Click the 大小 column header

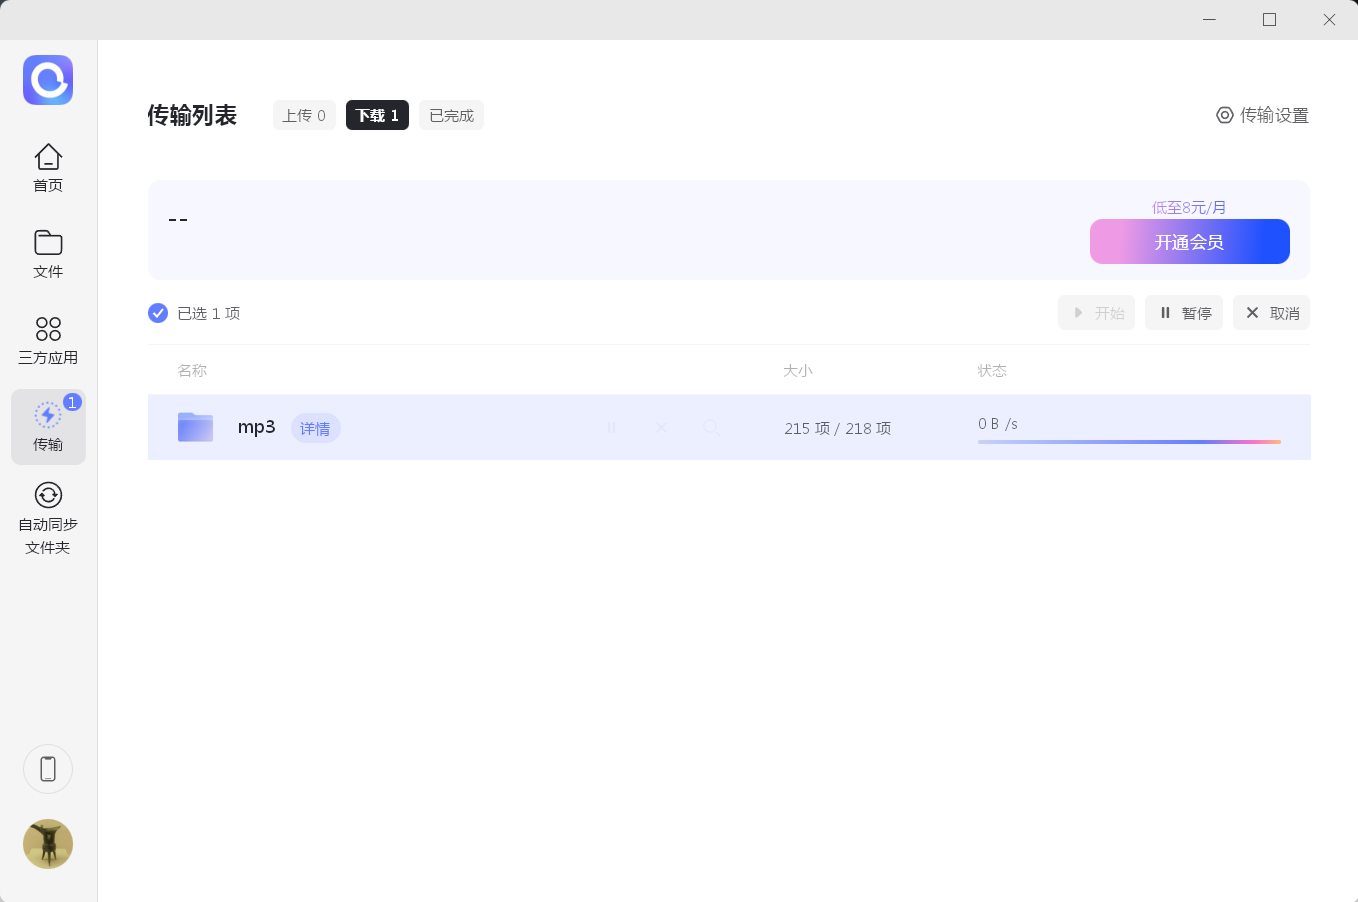click(798, 370)
